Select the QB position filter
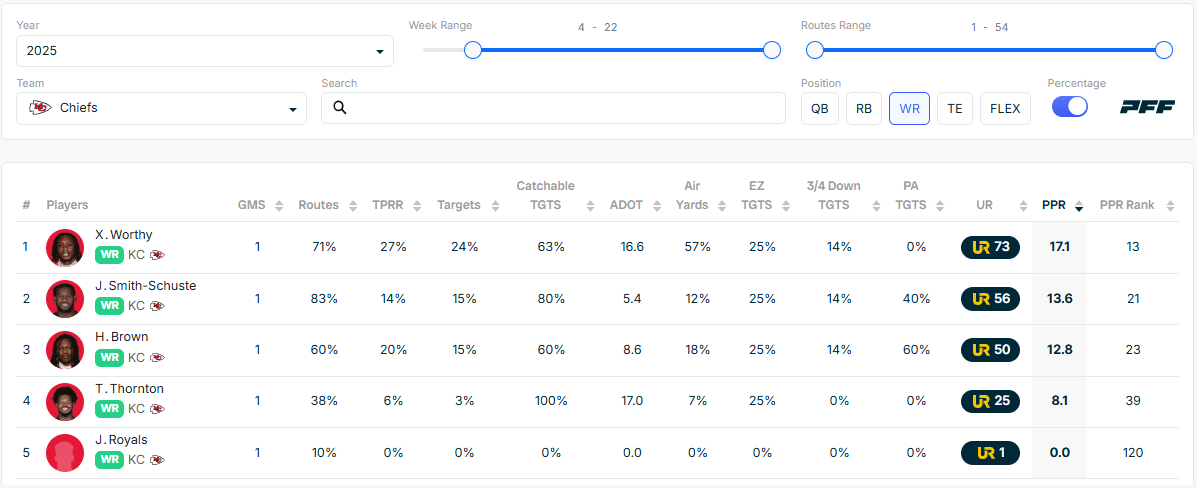Image resolution: width=1197 pixels, height=488 pixels. (x=819, y=108)
